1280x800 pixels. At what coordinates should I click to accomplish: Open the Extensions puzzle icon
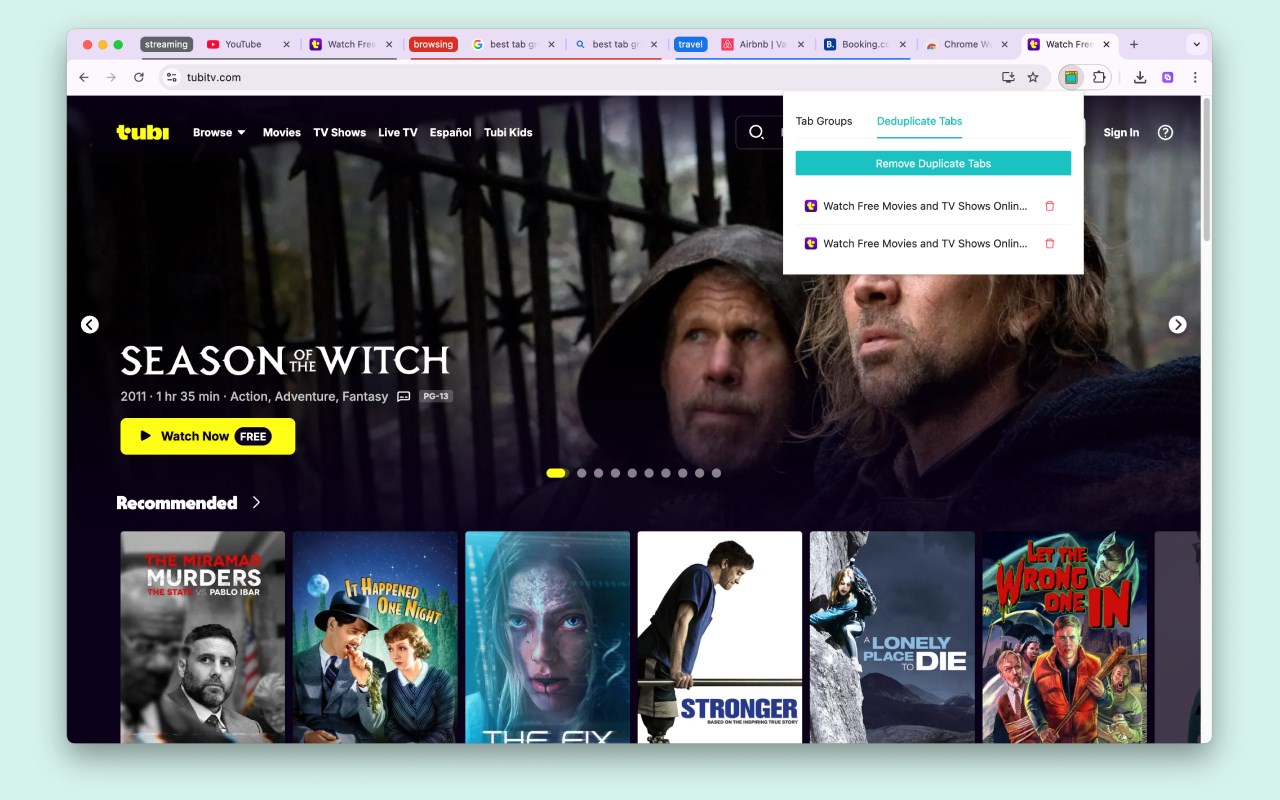1099,77
